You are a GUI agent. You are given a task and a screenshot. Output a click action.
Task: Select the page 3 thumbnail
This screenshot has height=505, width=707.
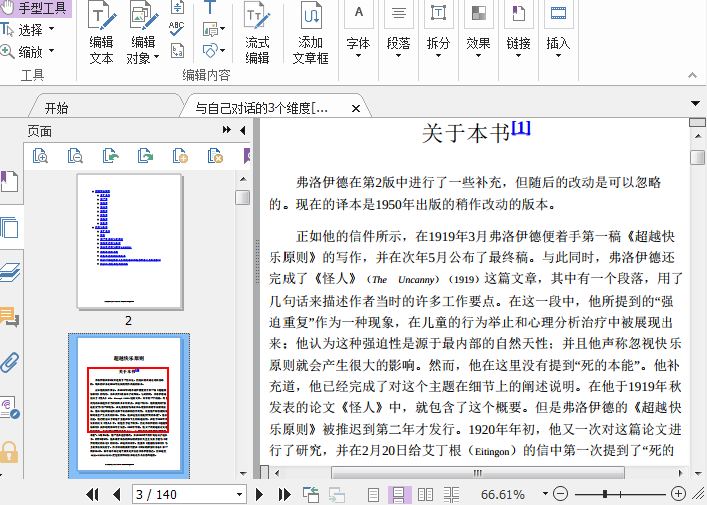coord(129,404)
